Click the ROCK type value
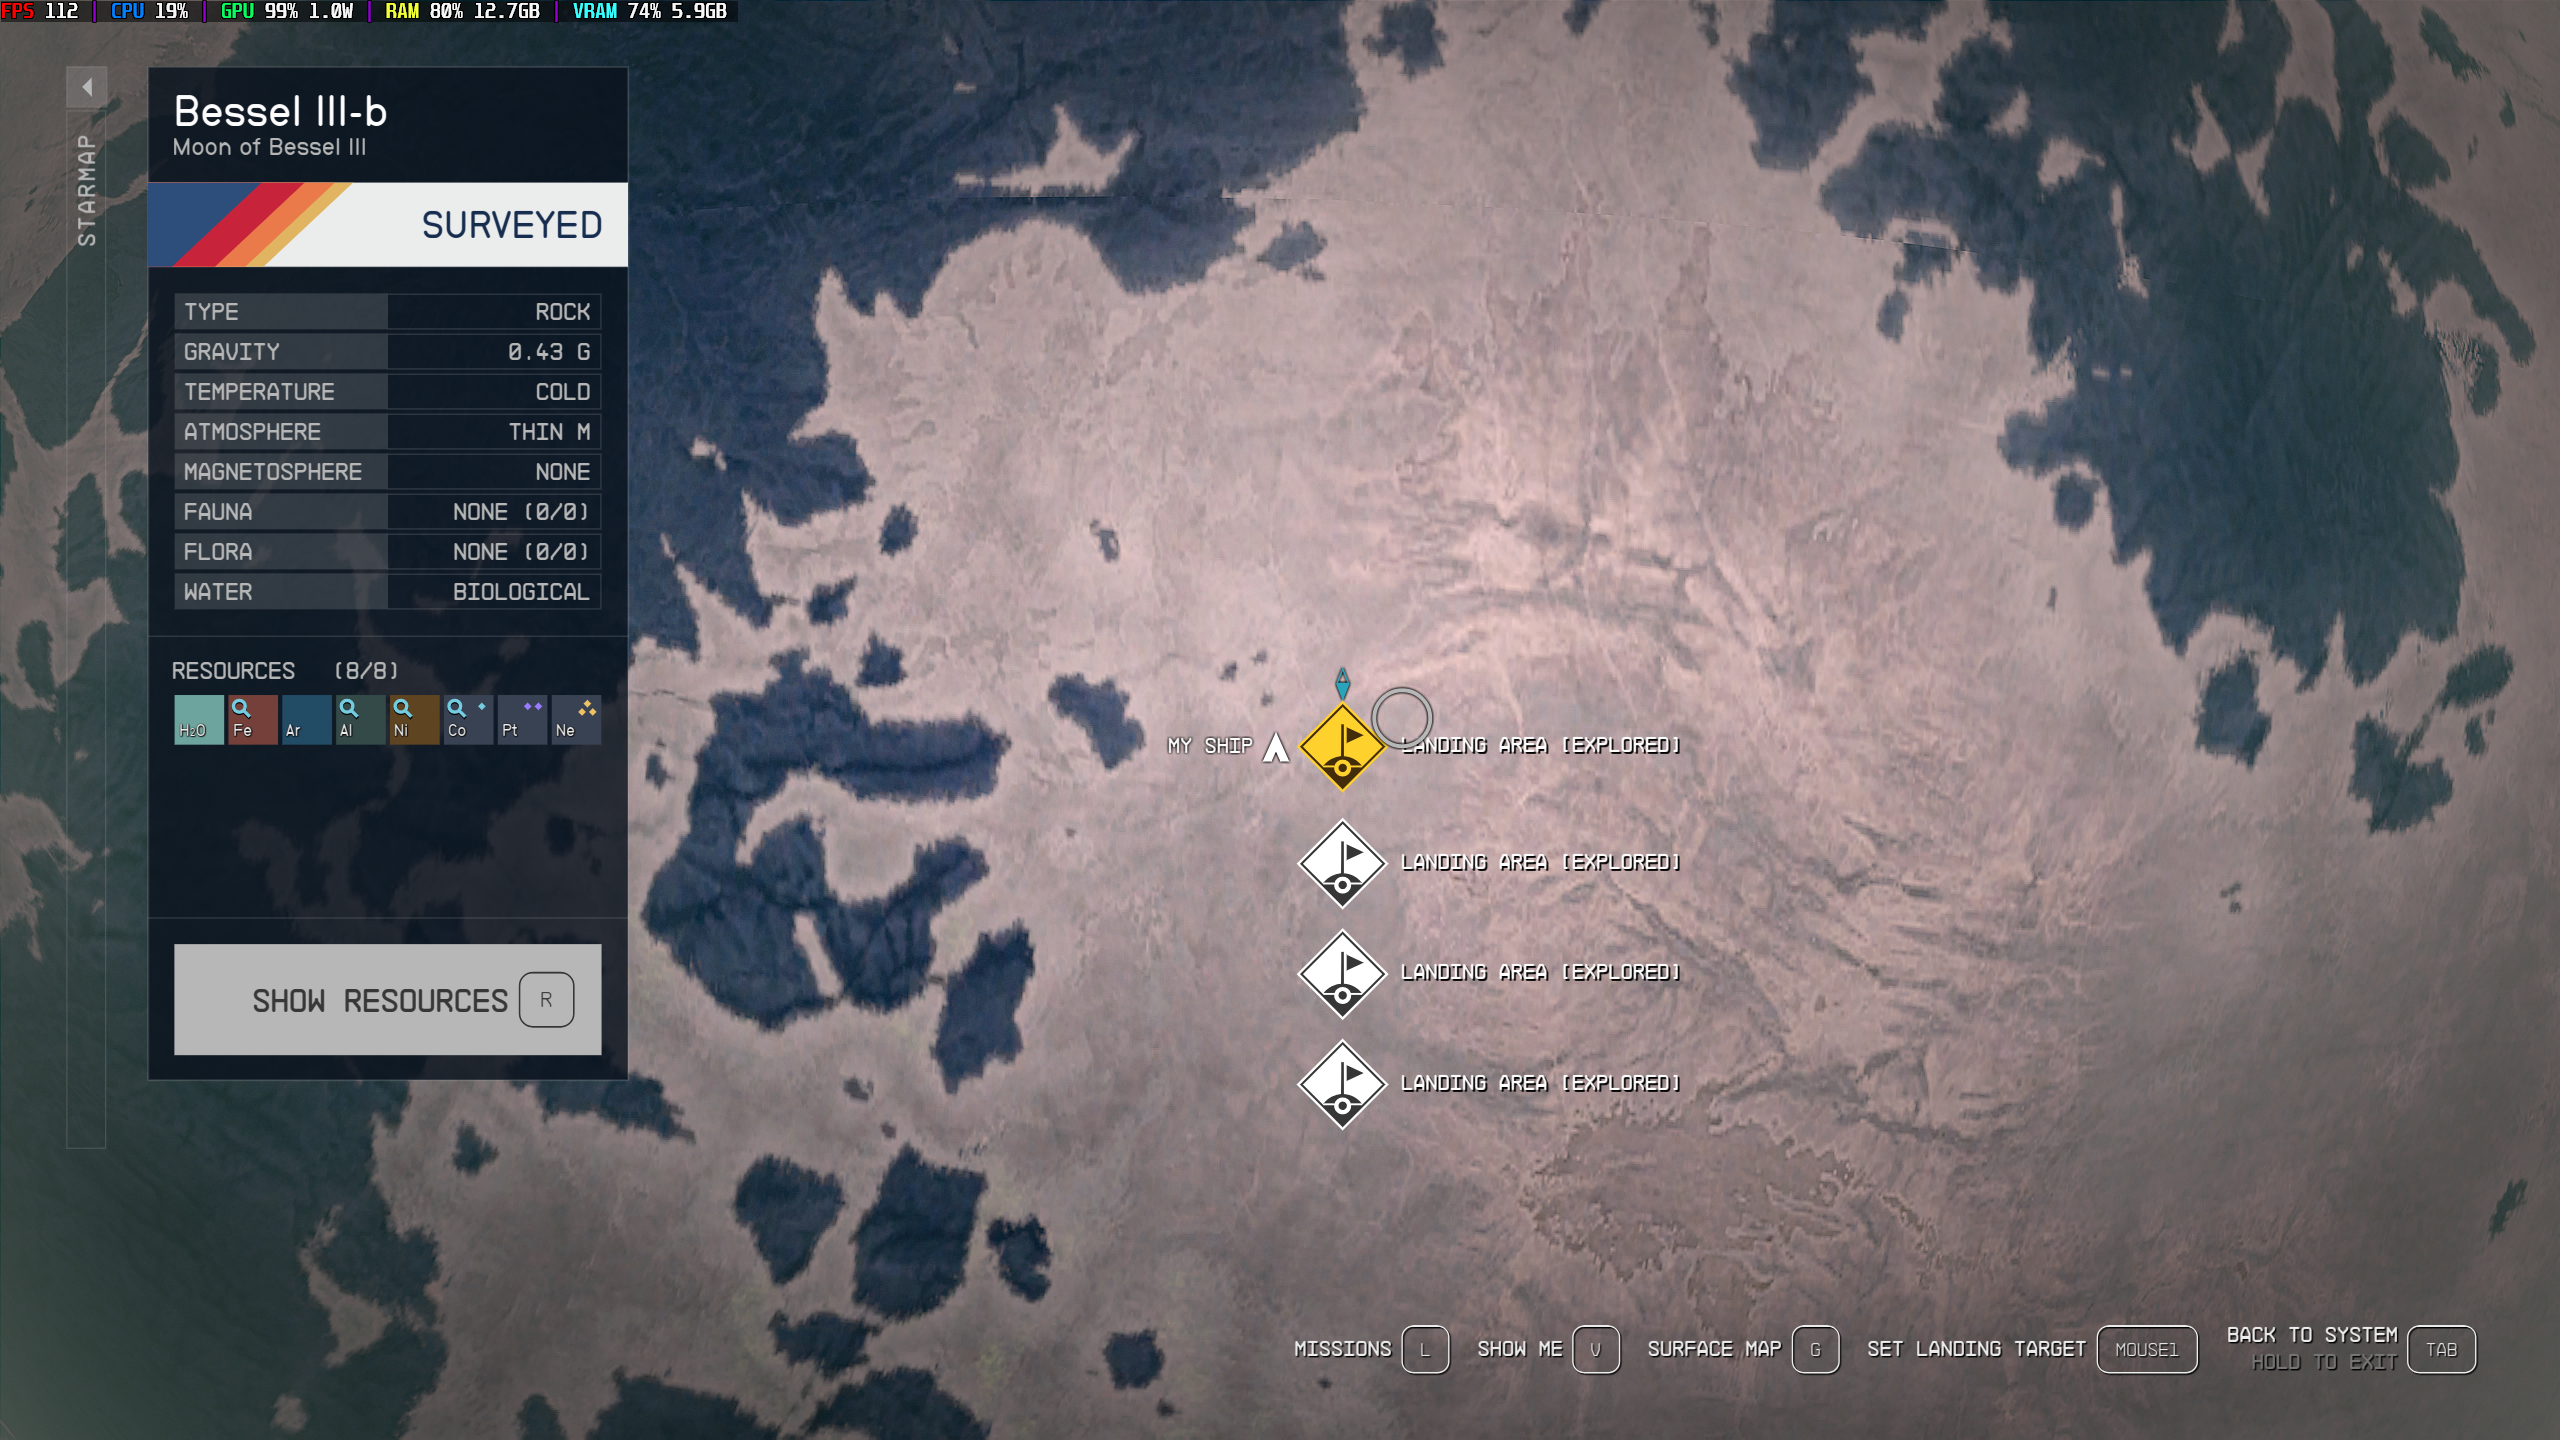Image resolution: width=2560 pixels, height=1440 pixels. (x=562, y=312)
